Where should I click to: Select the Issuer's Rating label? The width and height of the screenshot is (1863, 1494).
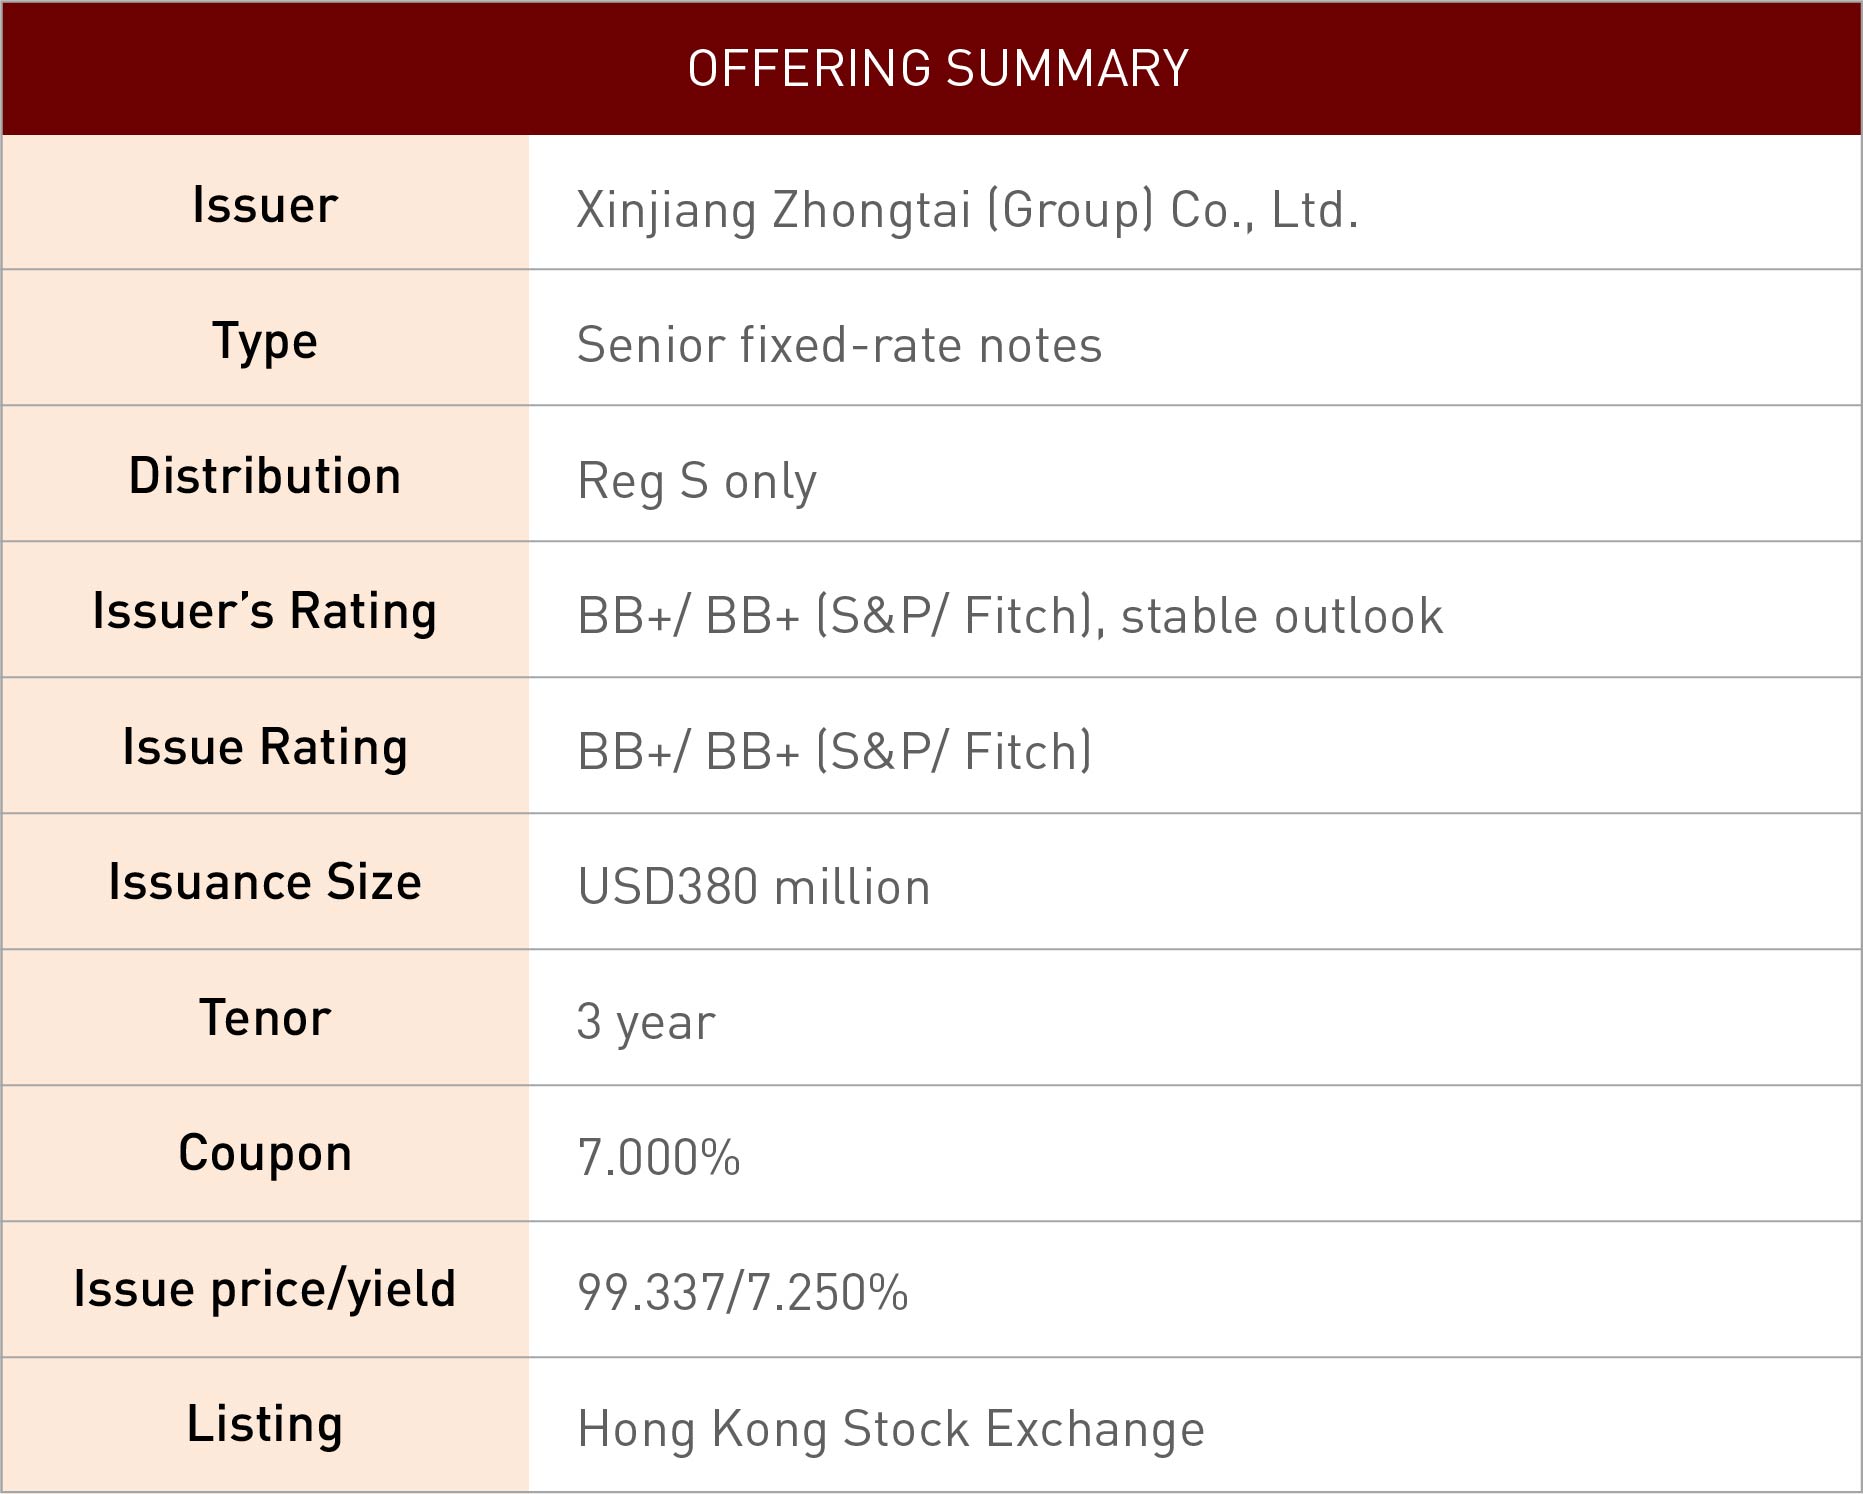[x=265, y=611]
